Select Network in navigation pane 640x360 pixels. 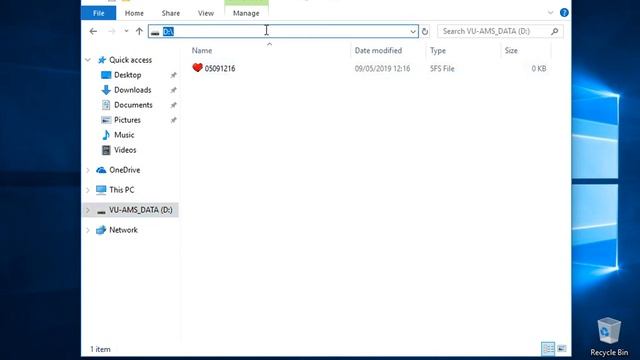[123, 230]
